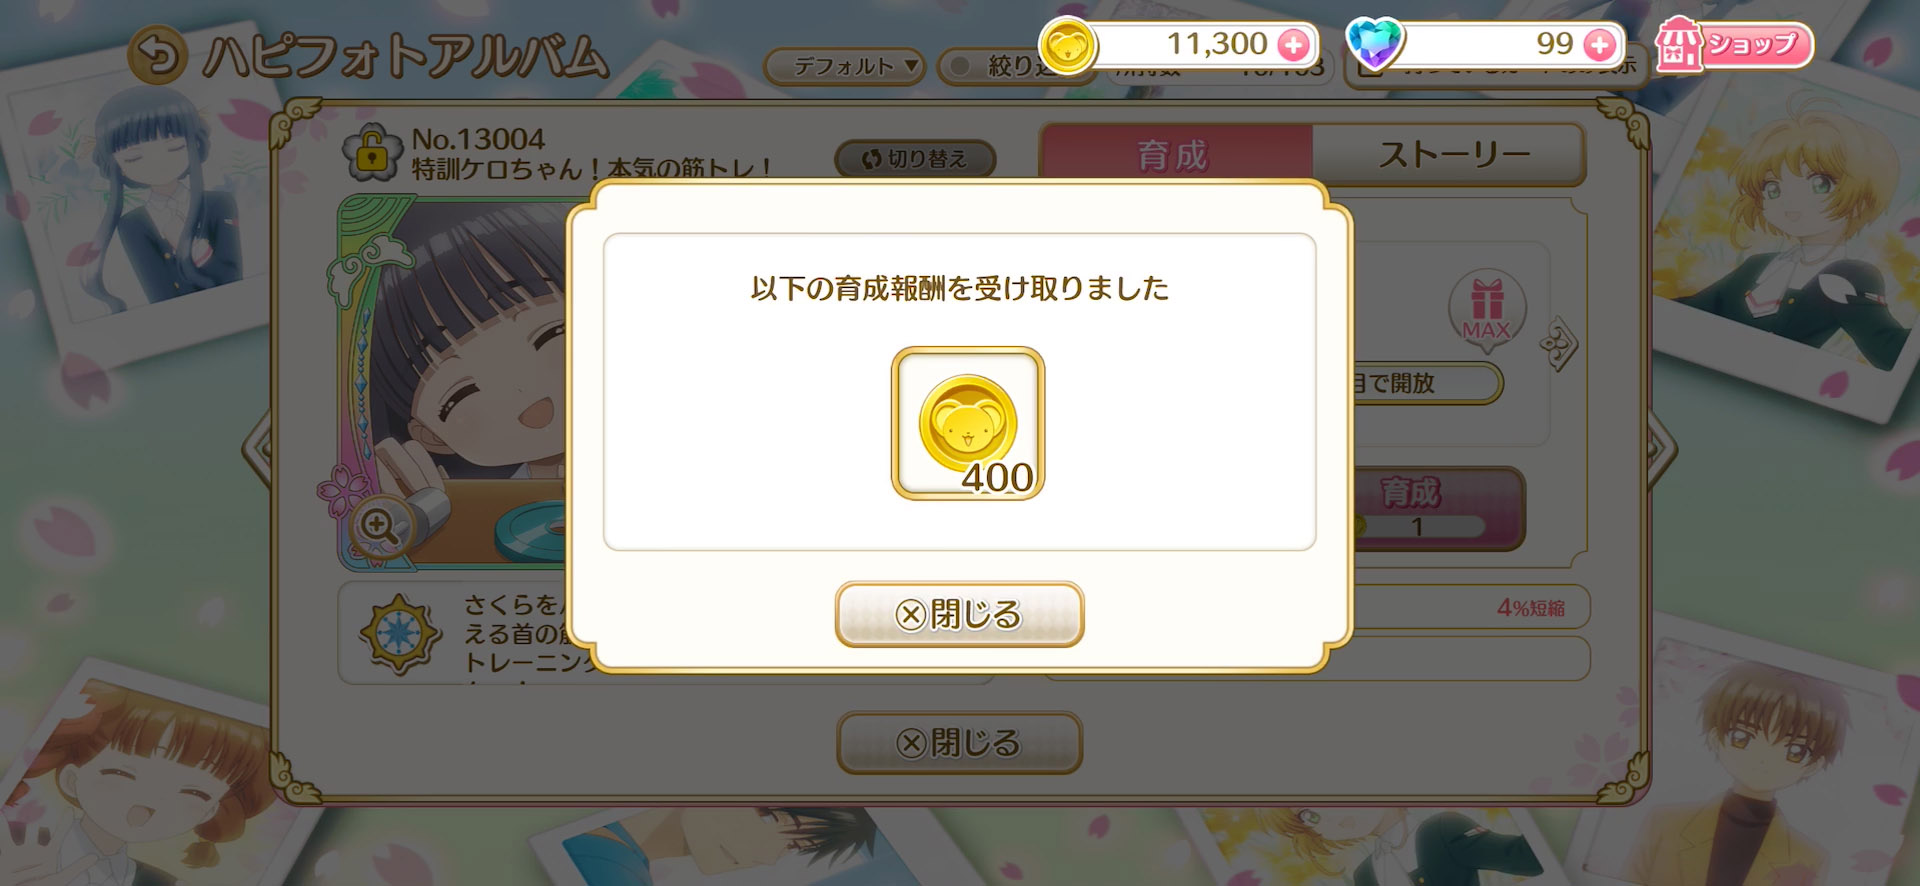The image size is (1920, 886).
Task: Add coins with the plus button
Action: [1293, 45]
